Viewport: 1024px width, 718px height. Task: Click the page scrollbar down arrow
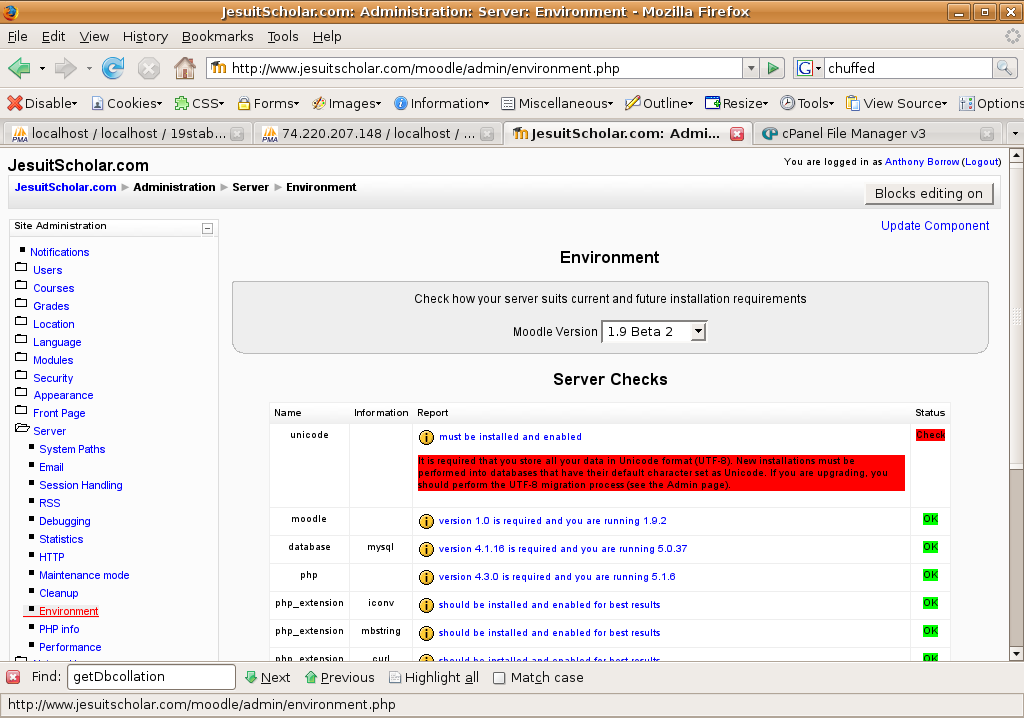click(x=1016, y=653)
